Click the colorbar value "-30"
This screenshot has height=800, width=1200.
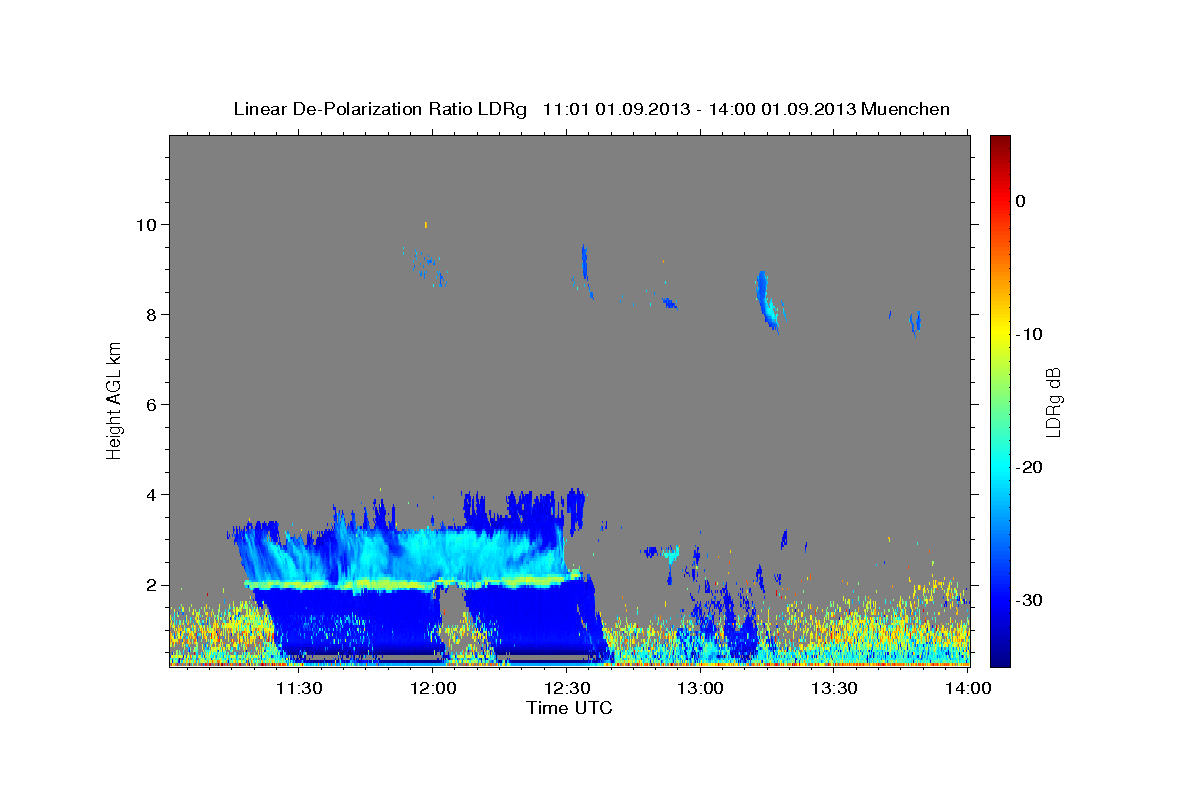point(1030,600)
